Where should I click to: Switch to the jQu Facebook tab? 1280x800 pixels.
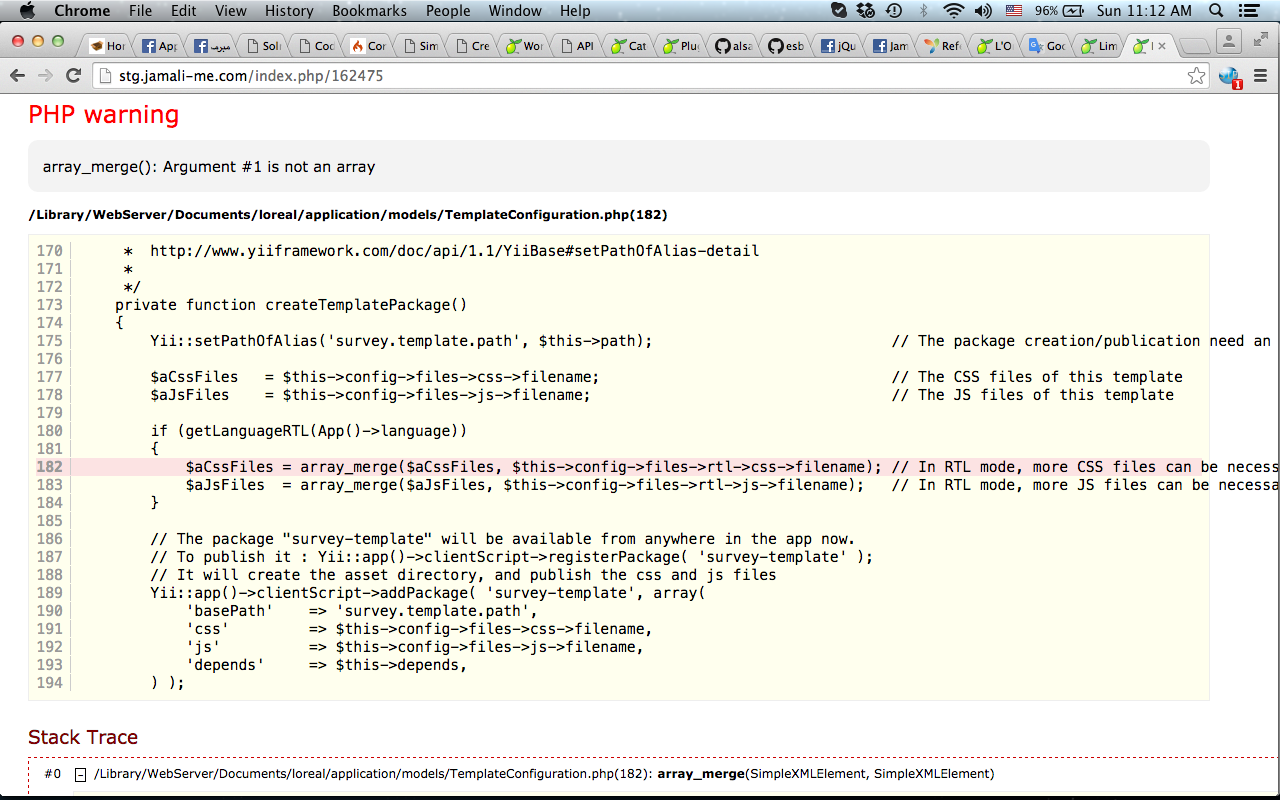(x=837, y=46)
